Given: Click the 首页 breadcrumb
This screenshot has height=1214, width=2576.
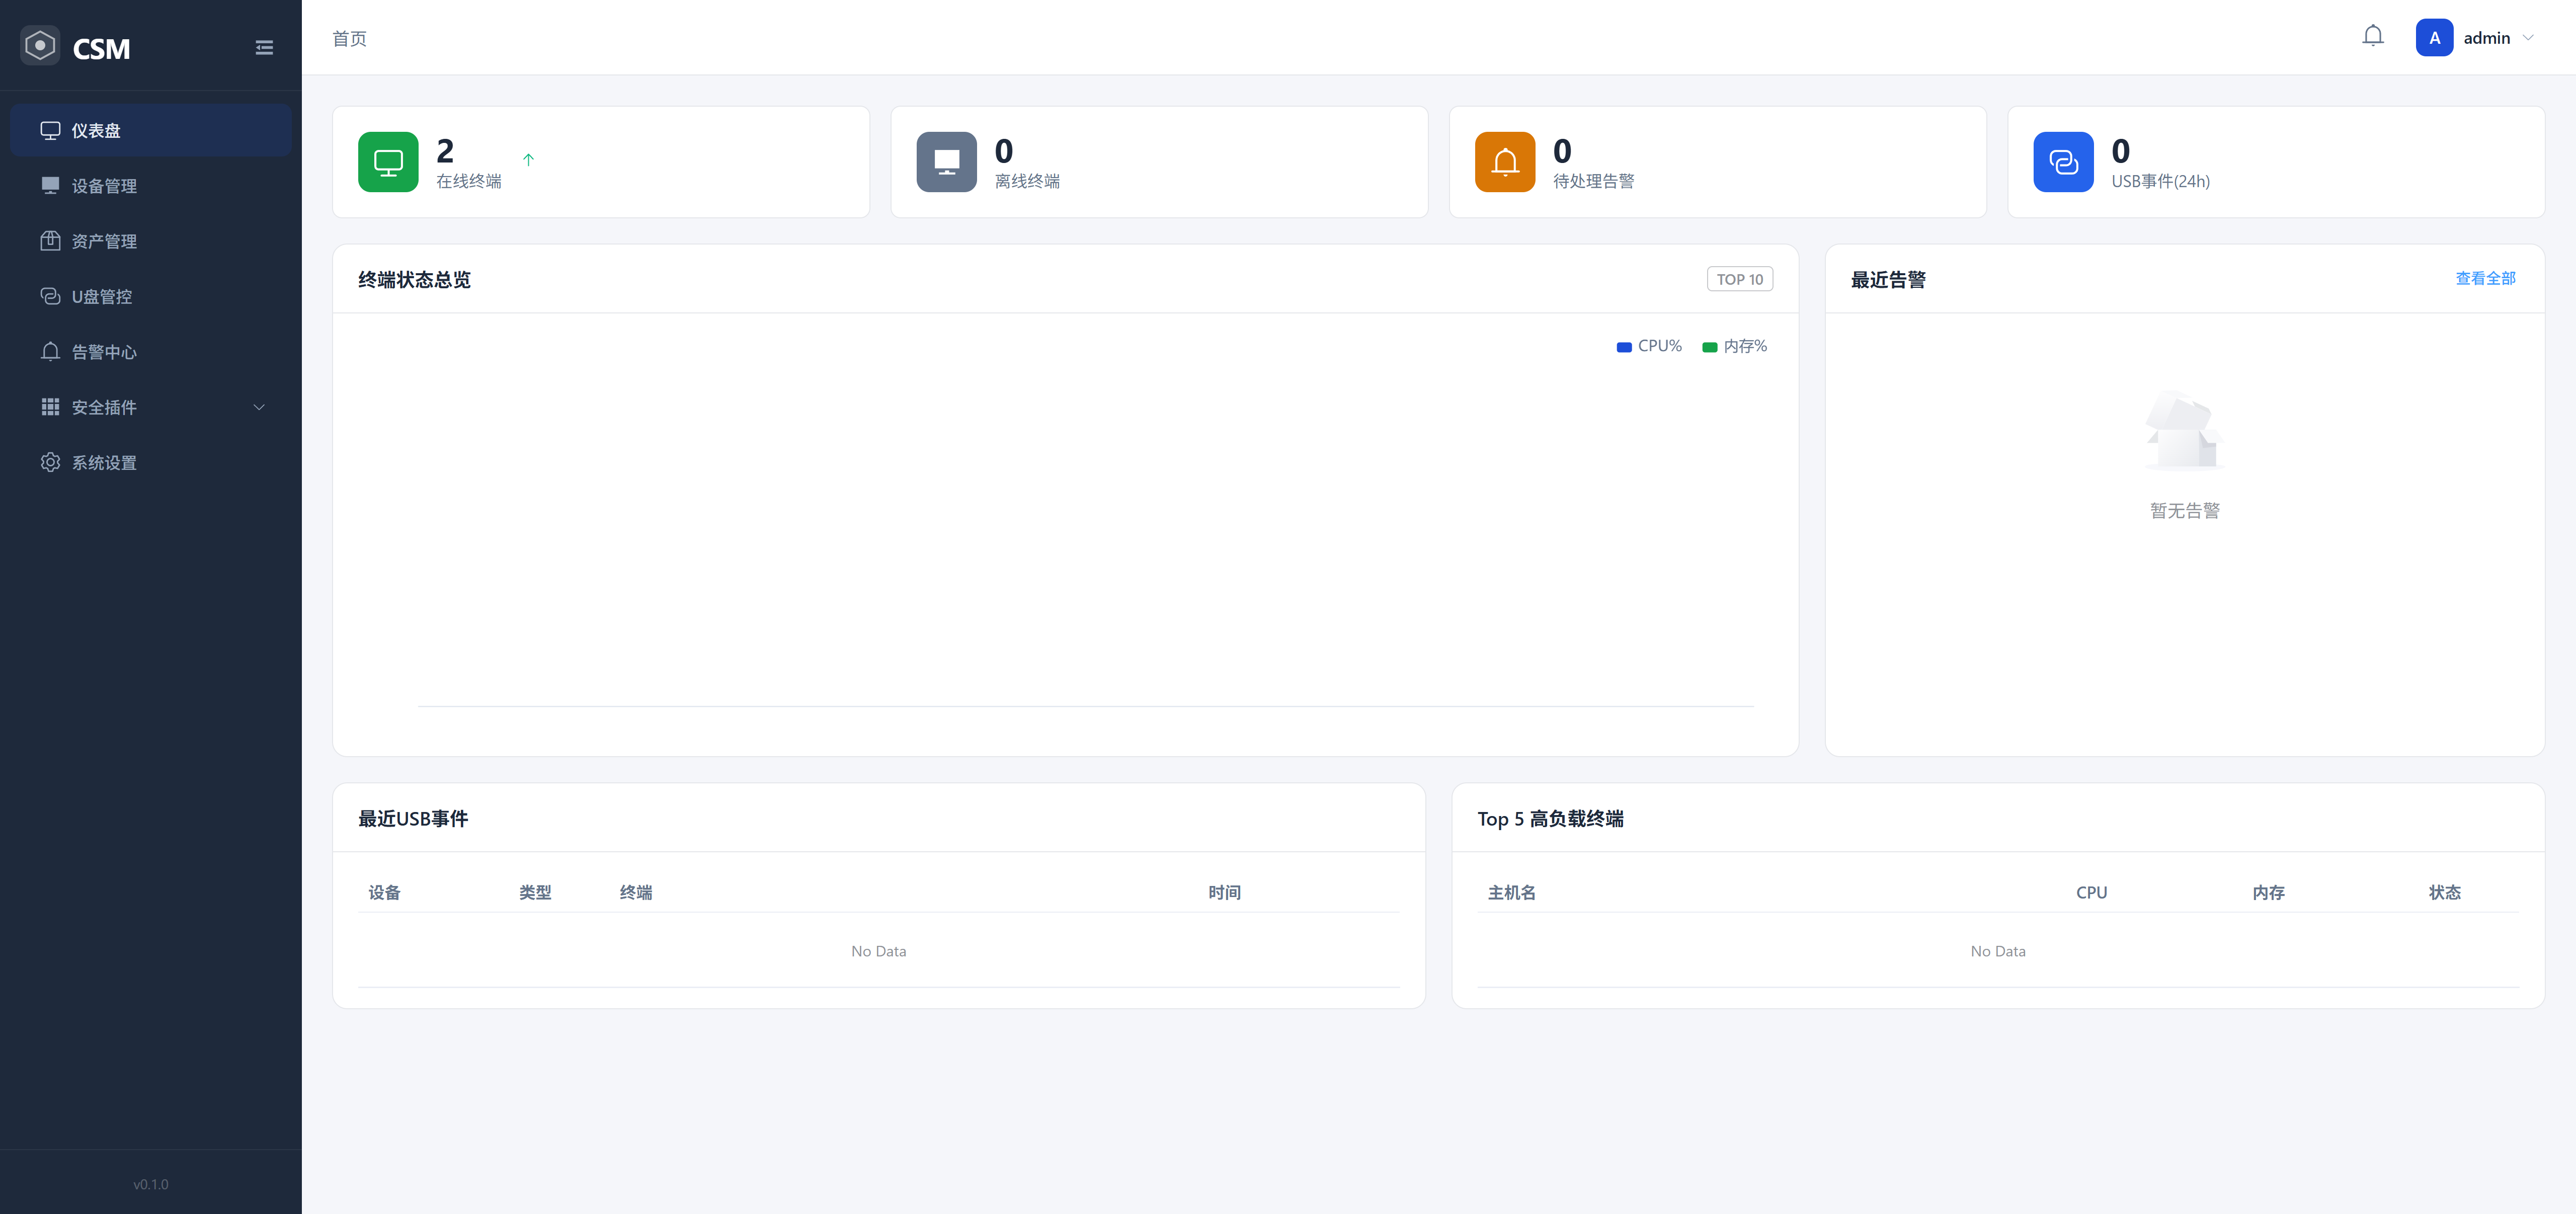Looking at the screenshot, I should point(349,38).
